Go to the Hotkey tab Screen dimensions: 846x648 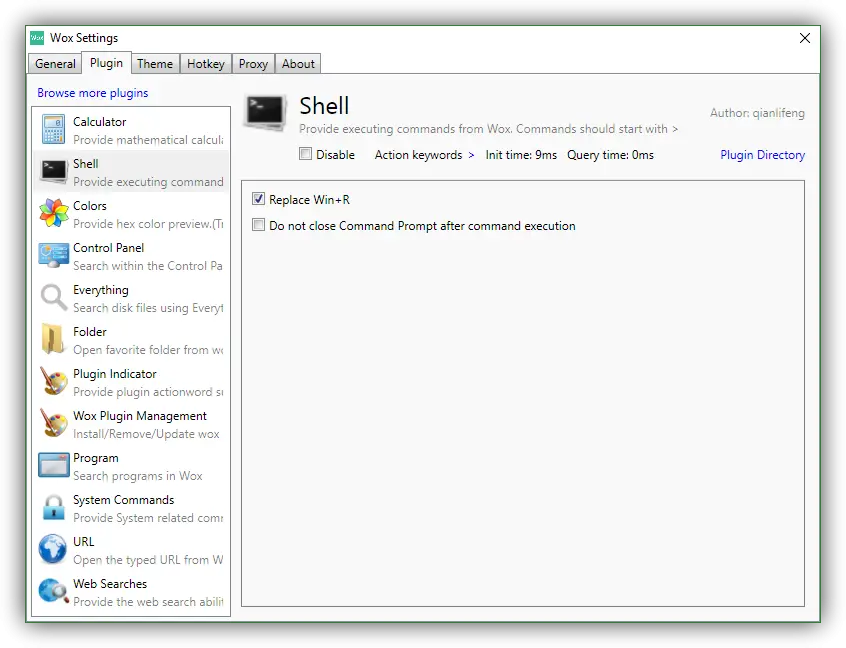[206, 64]
